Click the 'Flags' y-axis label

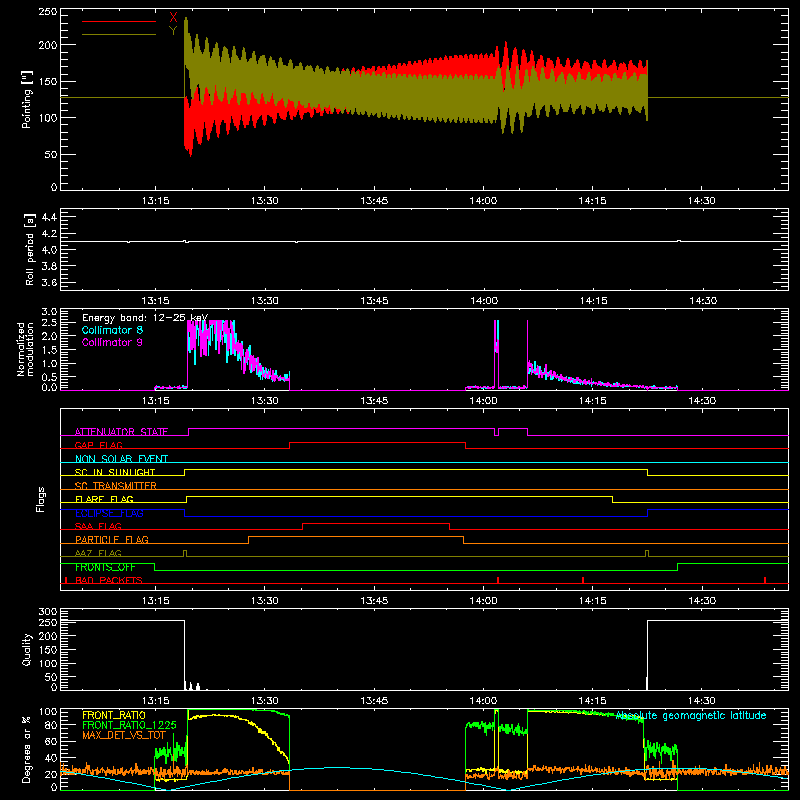(x=41, y=499)
